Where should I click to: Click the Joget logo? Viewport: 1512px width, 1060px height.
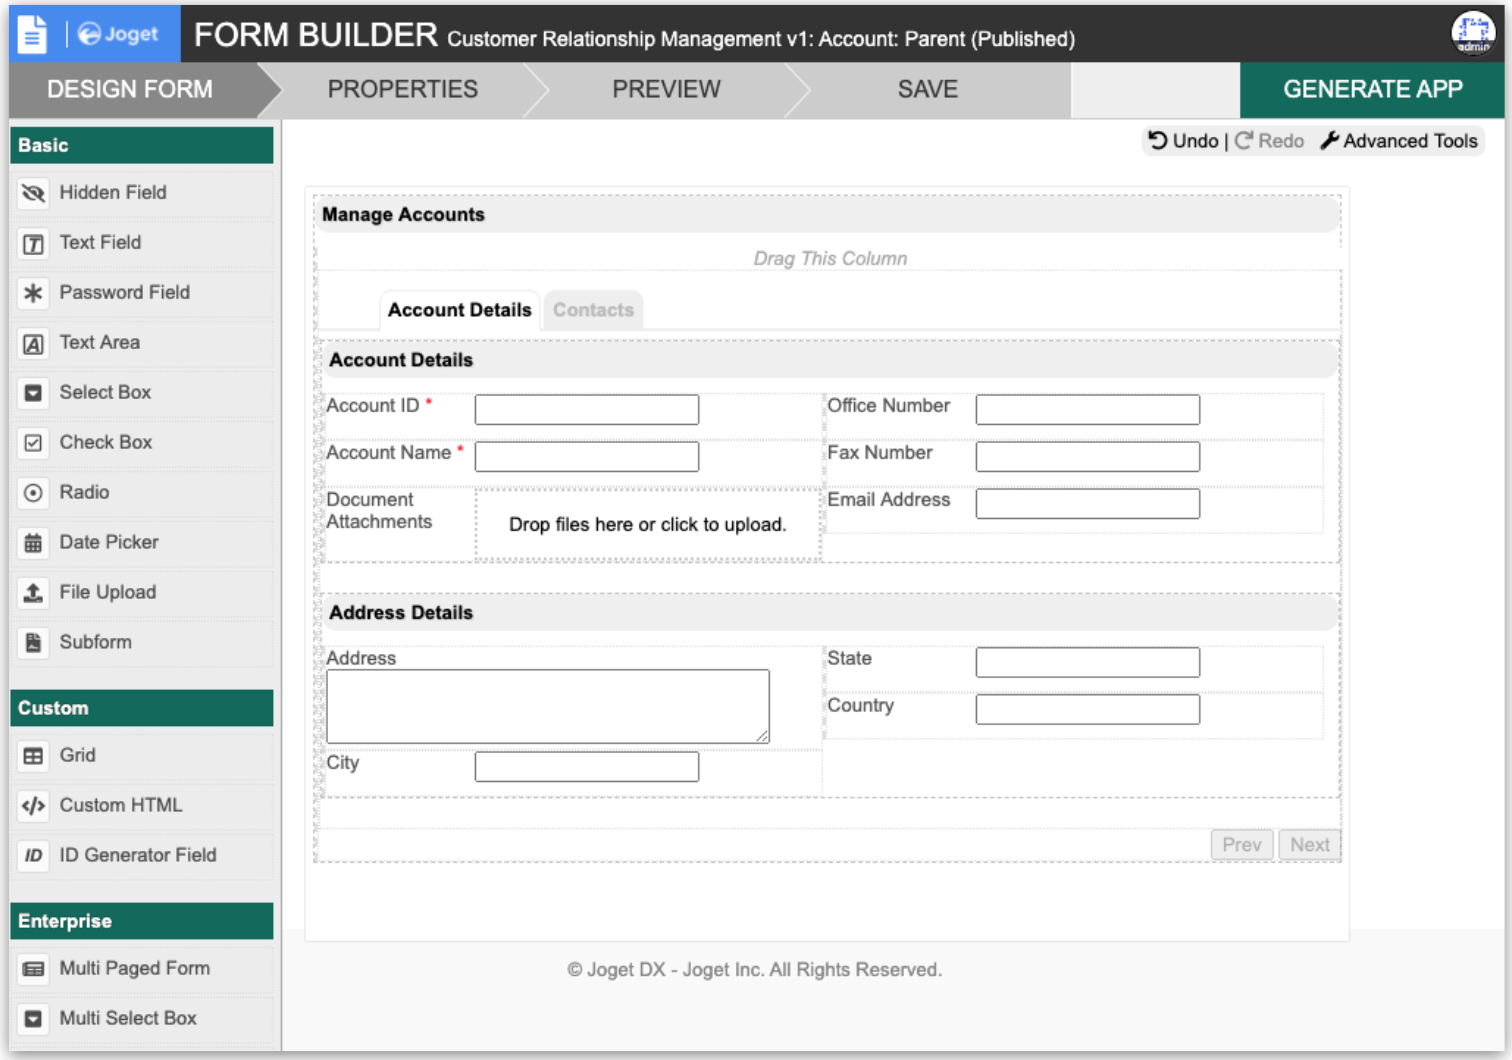pos(118,34)
